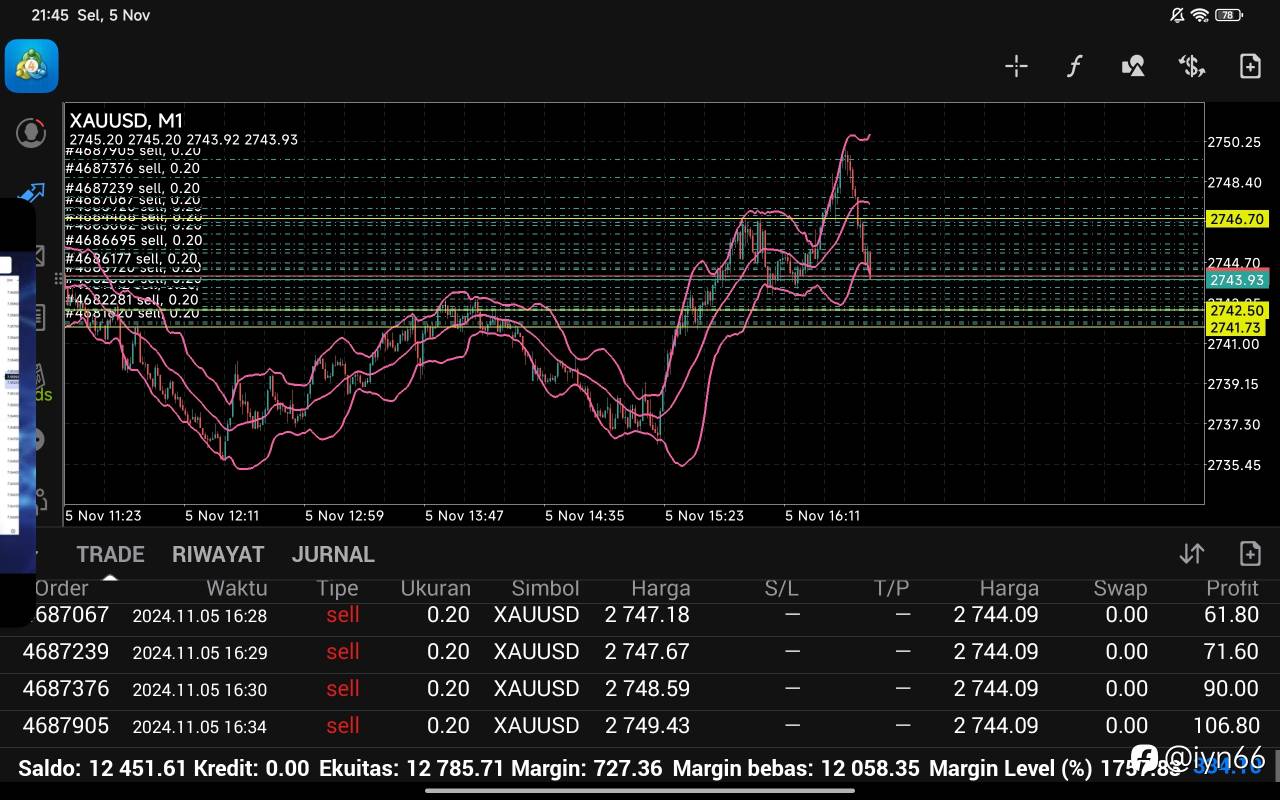Select the TRADE tab
The image size is (1280, 800).
click(x=110, y=554)
